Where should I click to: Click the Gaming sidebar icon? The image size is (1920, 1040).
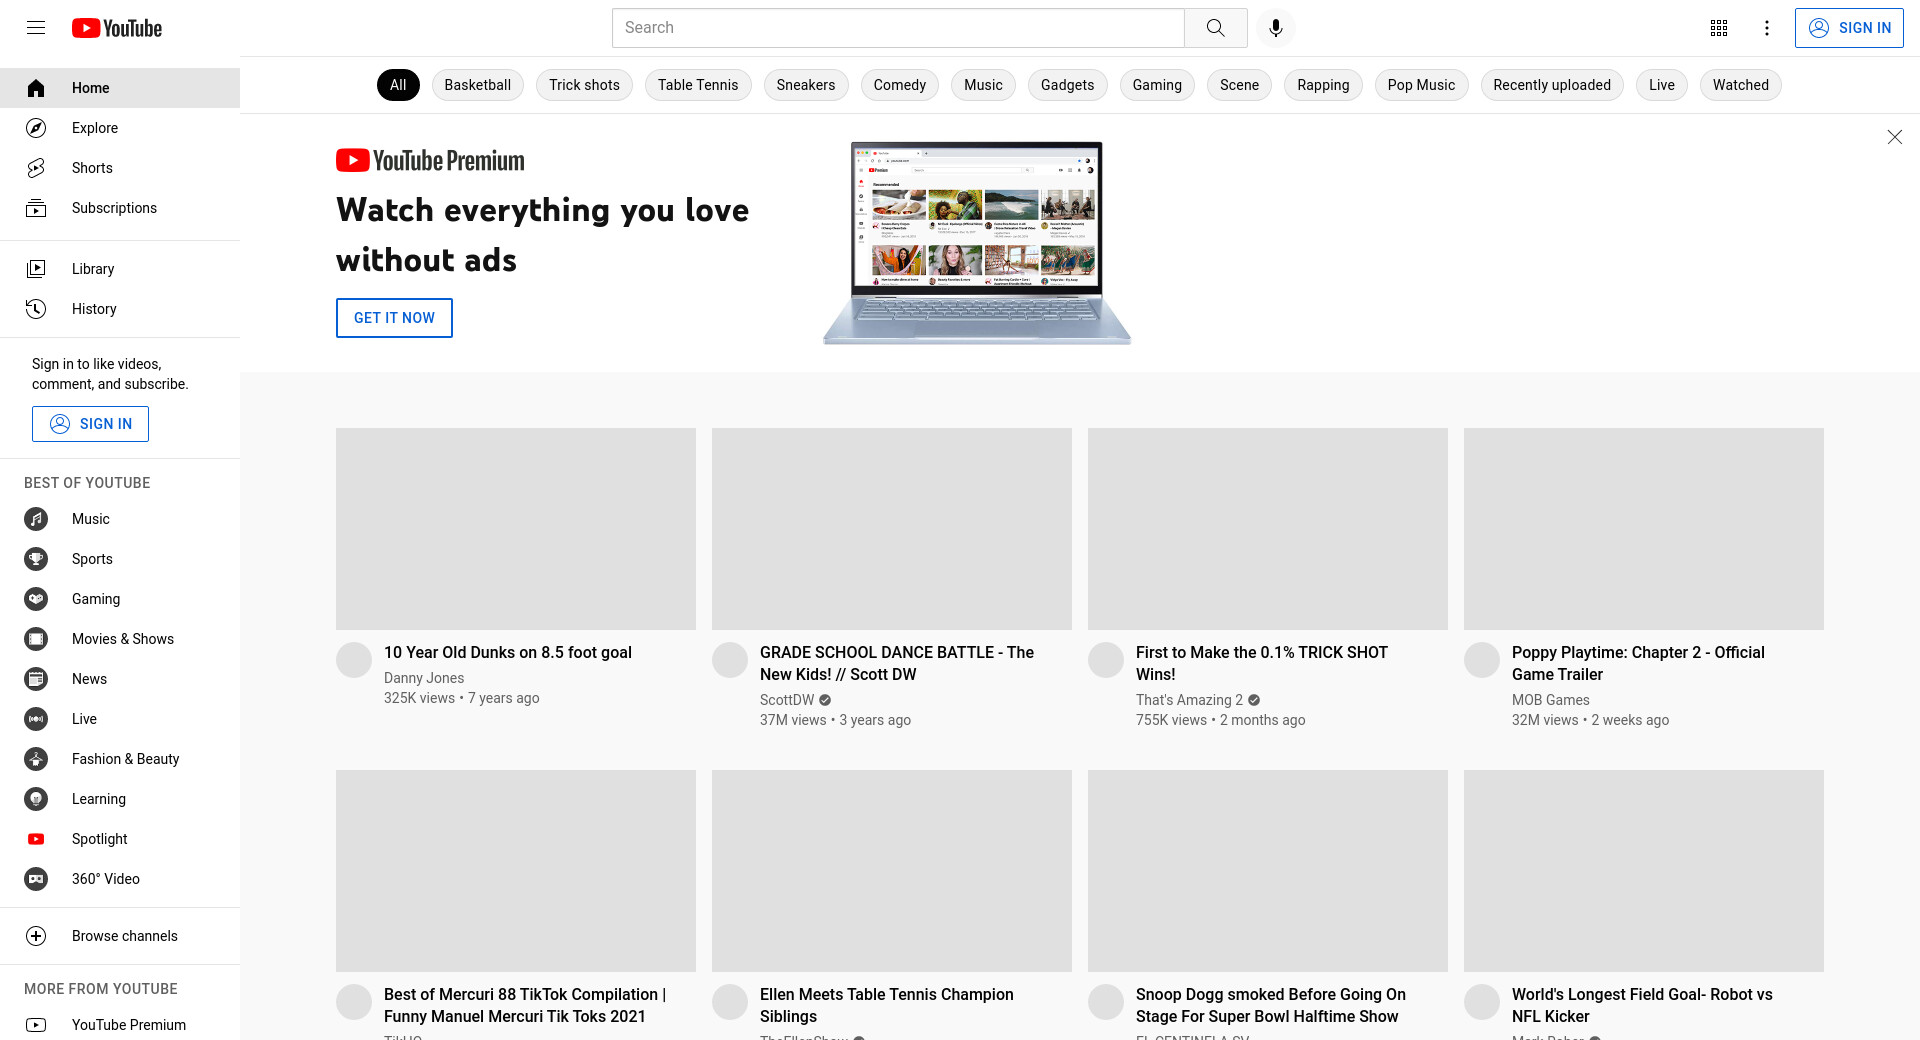[x=36, y=599]
